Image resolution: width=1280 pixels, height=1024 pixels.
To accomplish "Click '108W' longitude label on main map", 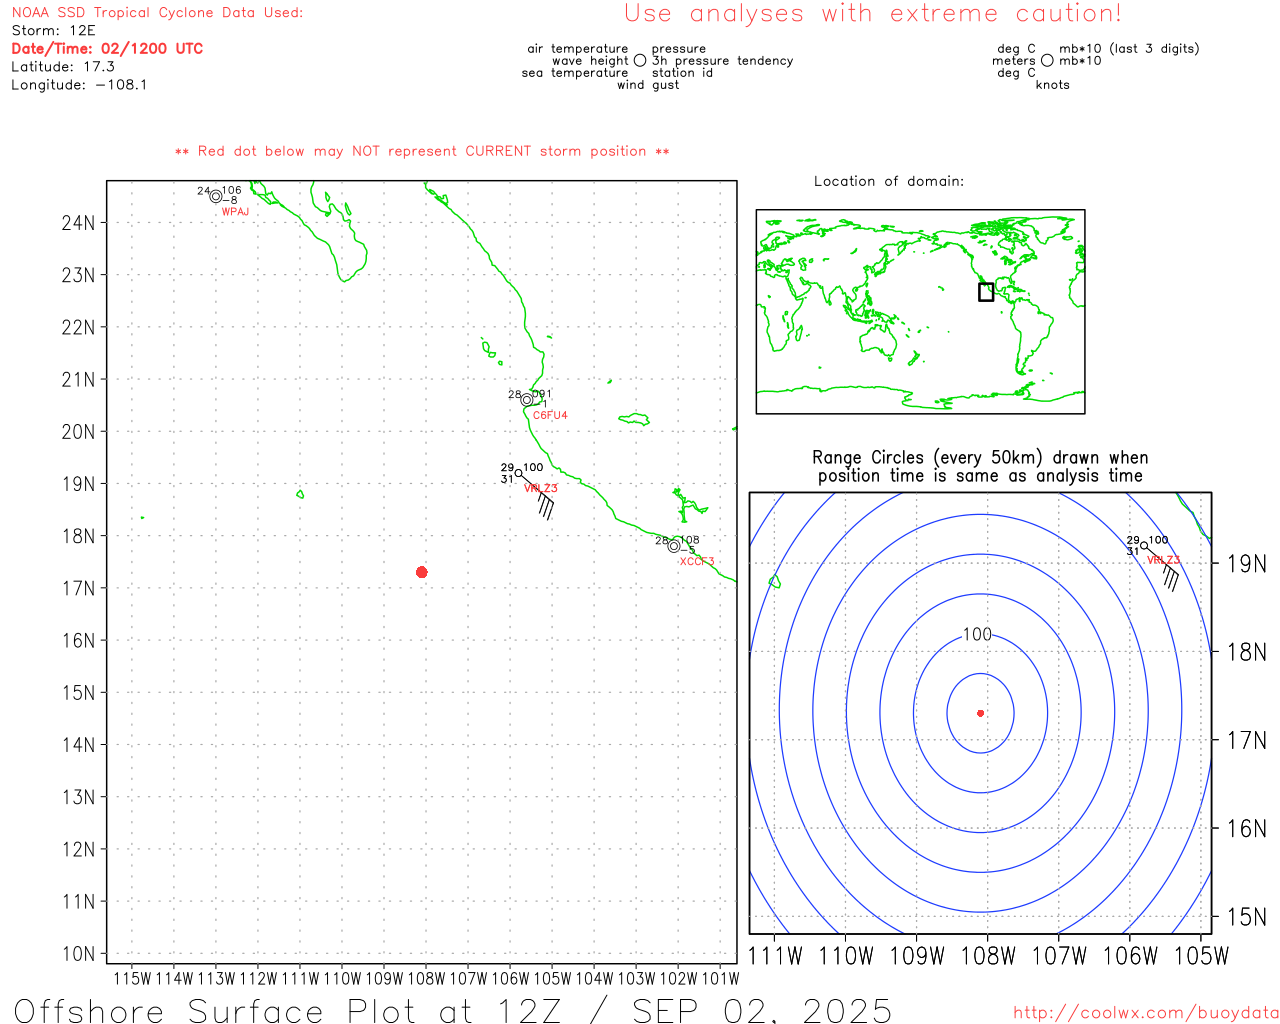I will [x=426, y=978].
